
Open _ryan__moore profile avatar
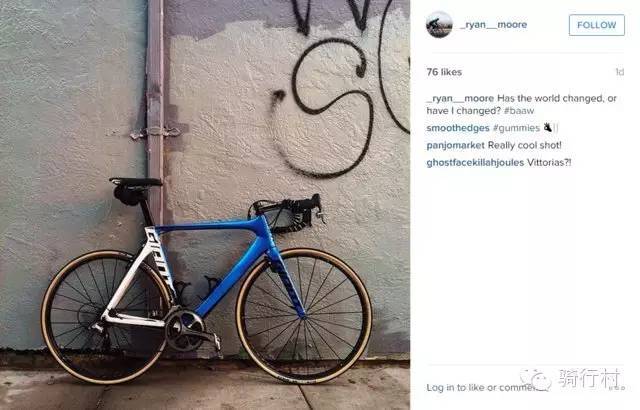click(439, 24)
